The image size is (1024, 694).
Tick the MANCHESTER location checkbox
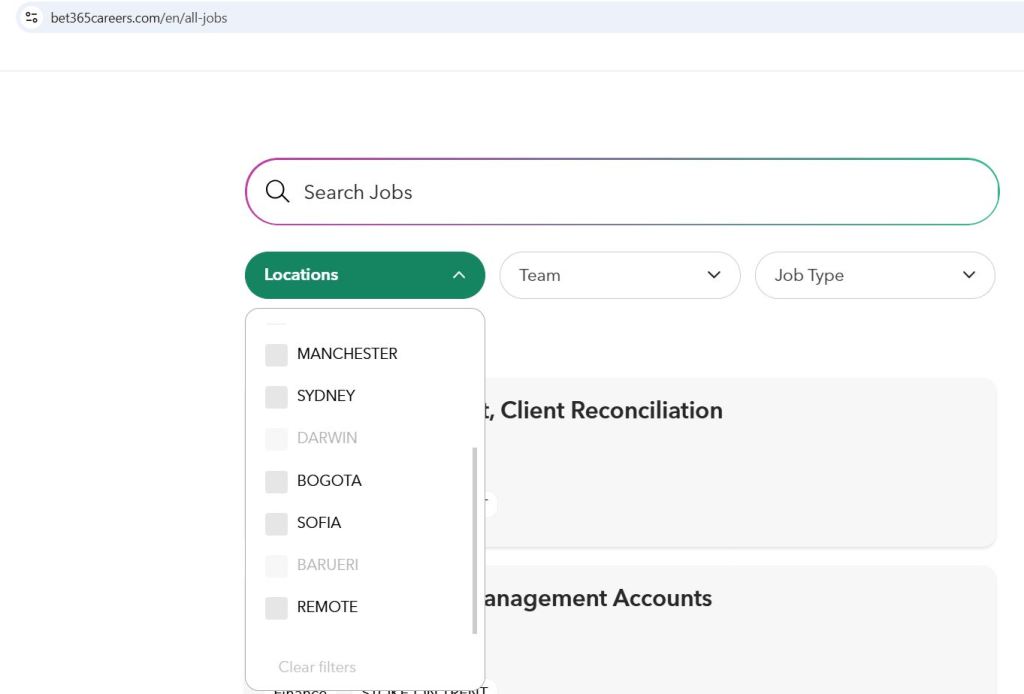coord(276,354)
